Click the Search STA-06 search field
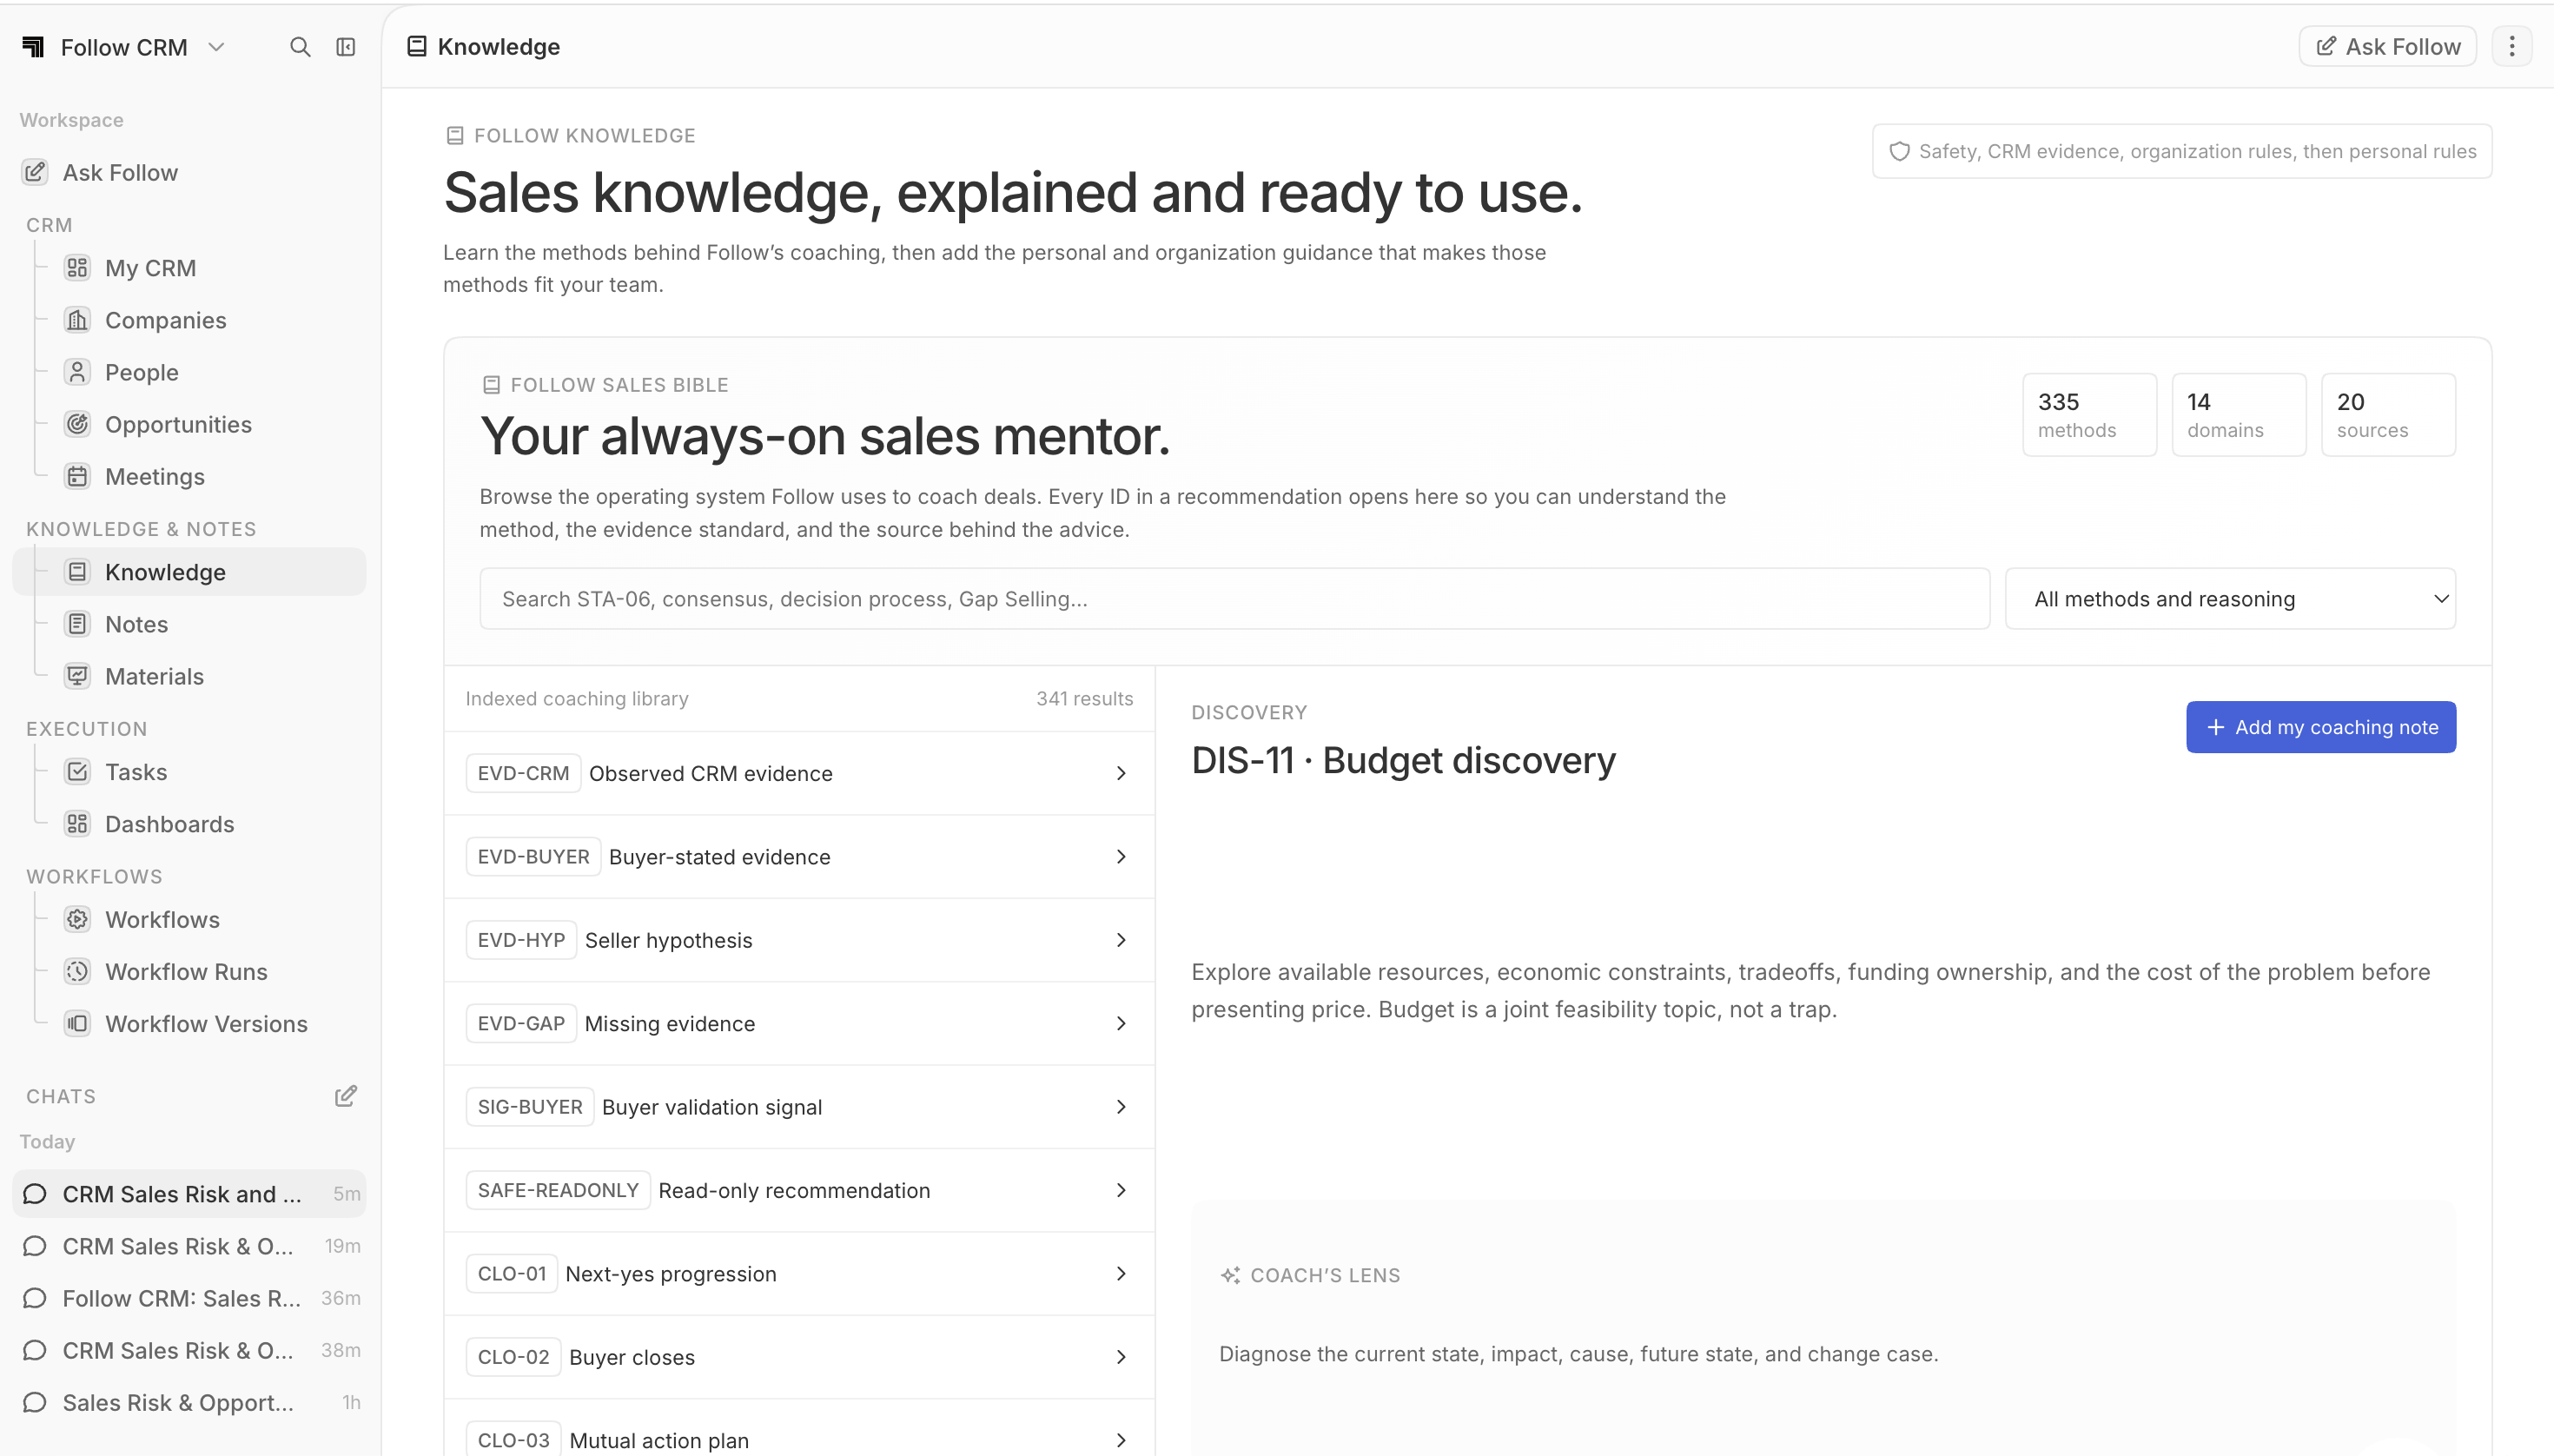Screen dimensions: 2554x1456 (x=1235, y=599)
